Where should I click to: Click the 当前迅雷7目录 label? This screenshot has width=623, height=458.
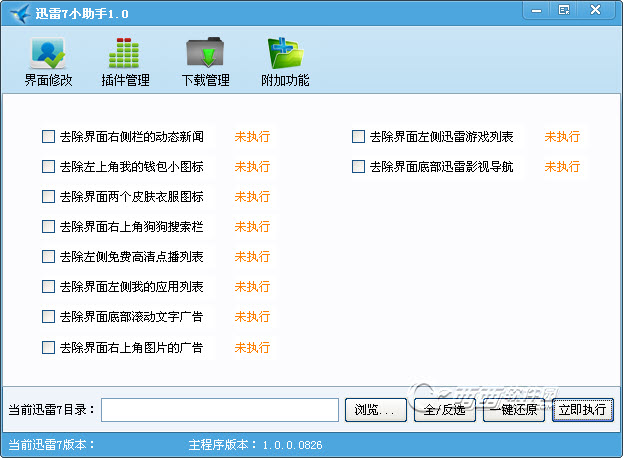pos(52,410)
